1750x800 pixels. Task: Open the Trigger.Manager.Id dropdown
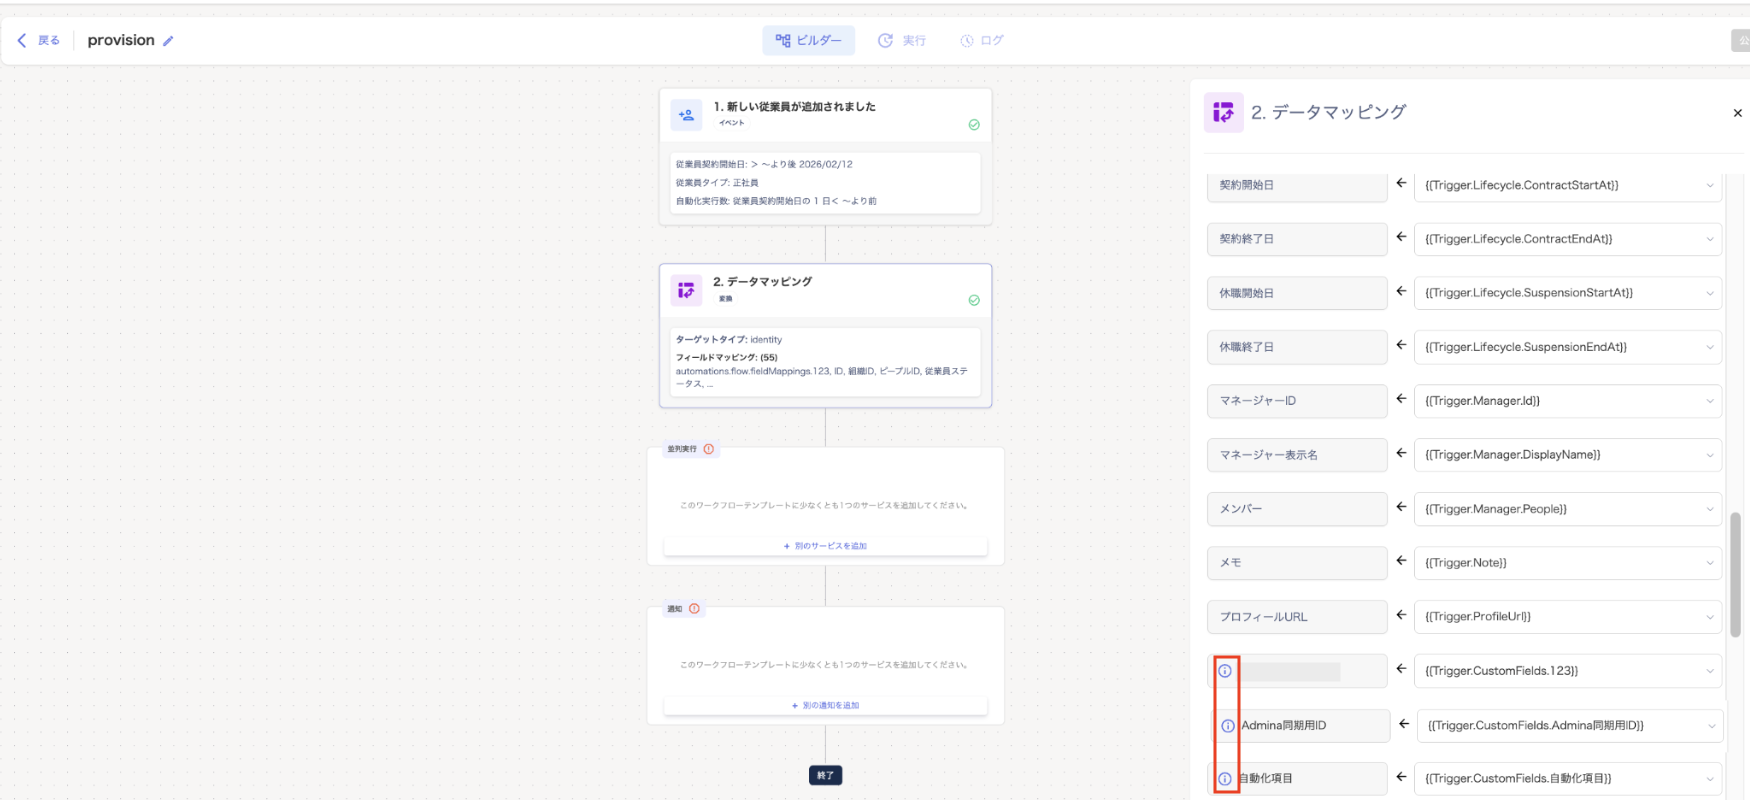(x=1567, y=401)
